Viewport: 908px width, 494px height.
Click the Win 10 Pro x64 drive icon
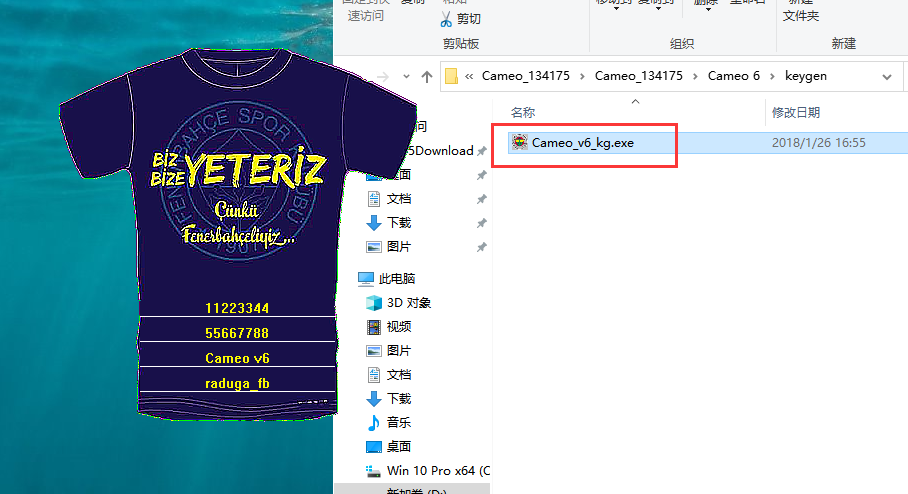point(374,471)
